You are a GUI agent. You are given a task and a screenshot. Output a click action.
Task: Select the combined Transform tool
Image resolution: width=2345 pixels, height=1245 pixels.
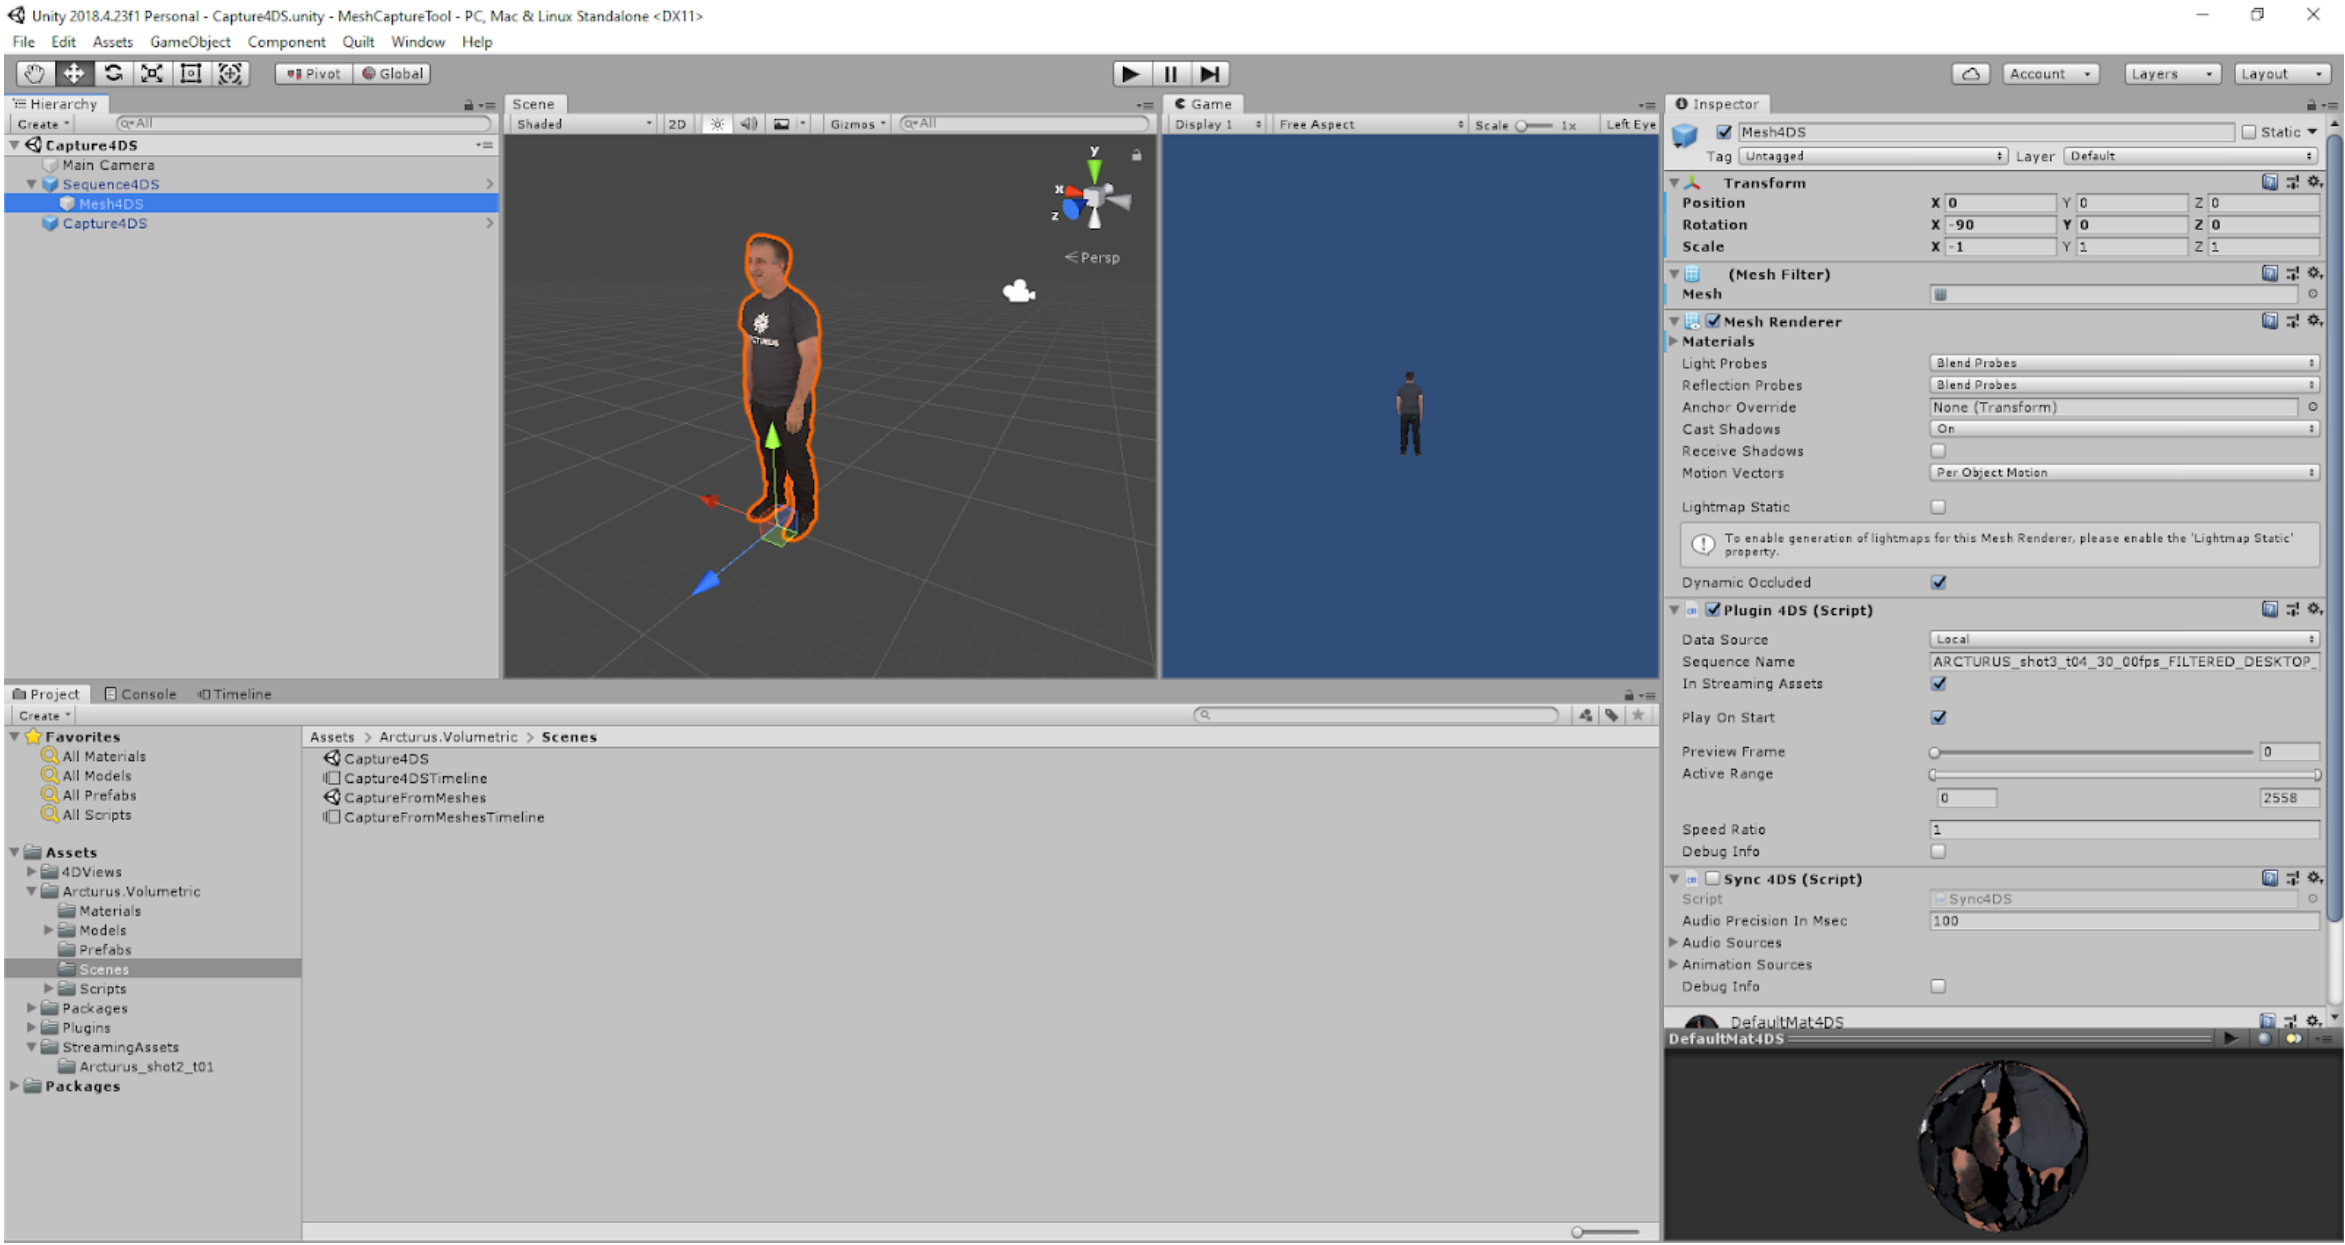pos(230,73)
